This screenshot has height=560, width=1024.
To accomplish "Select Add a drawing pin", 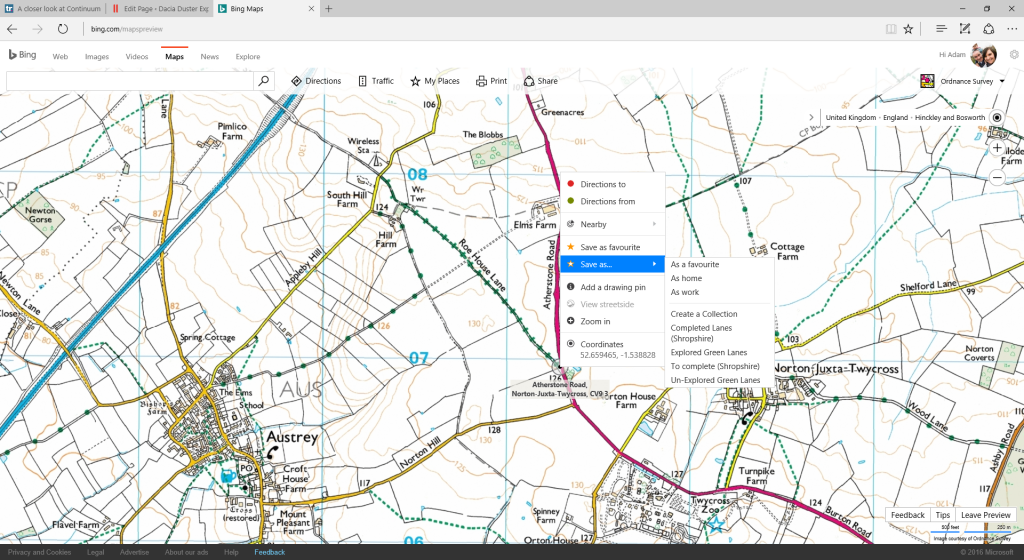I will click(x=613, y=287).
